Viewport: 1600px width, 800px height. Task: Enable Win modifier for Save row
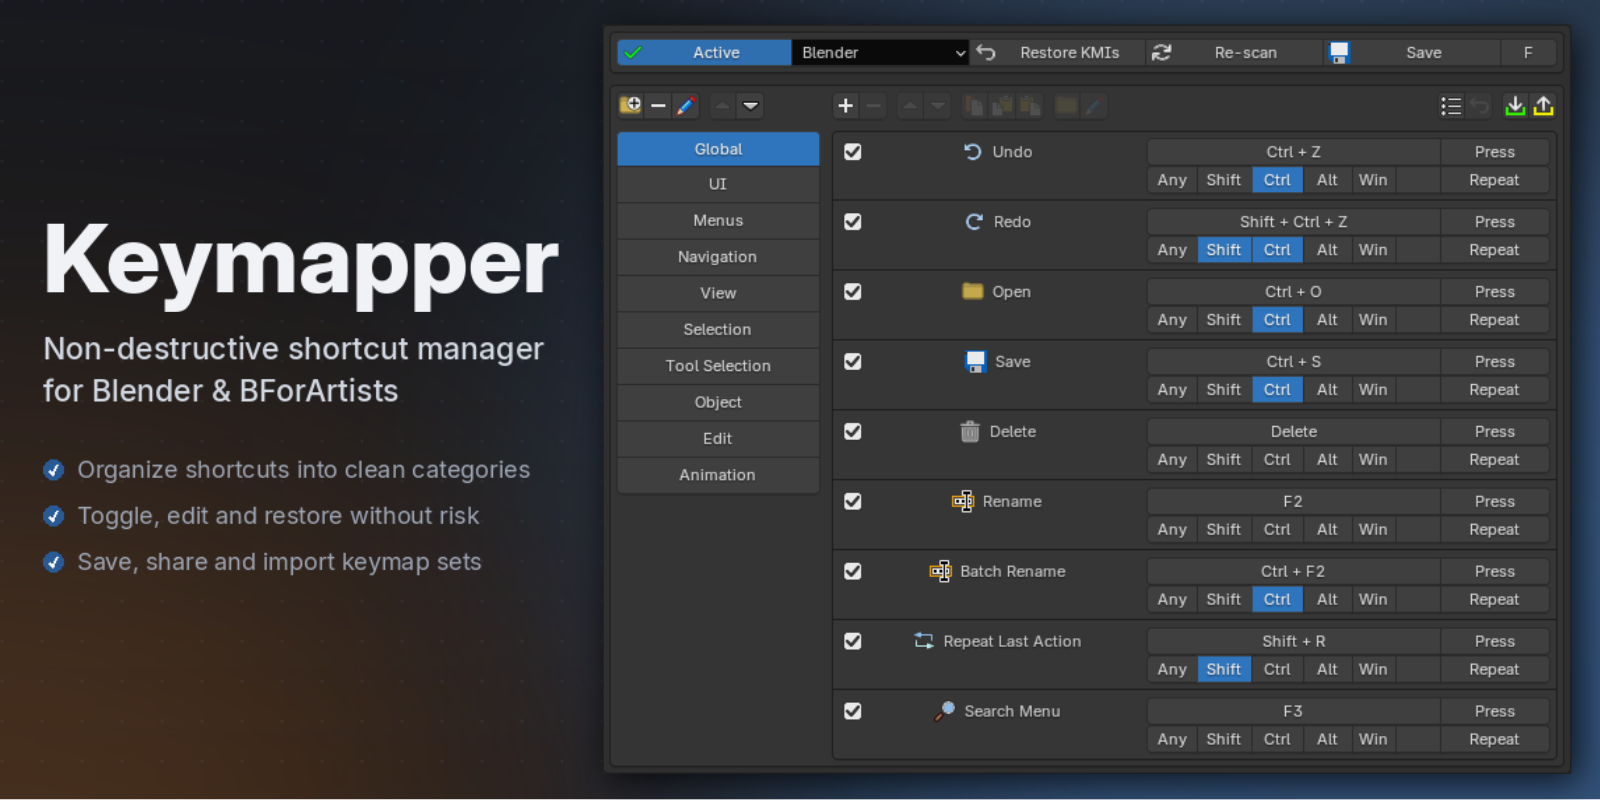point(1373,390)
